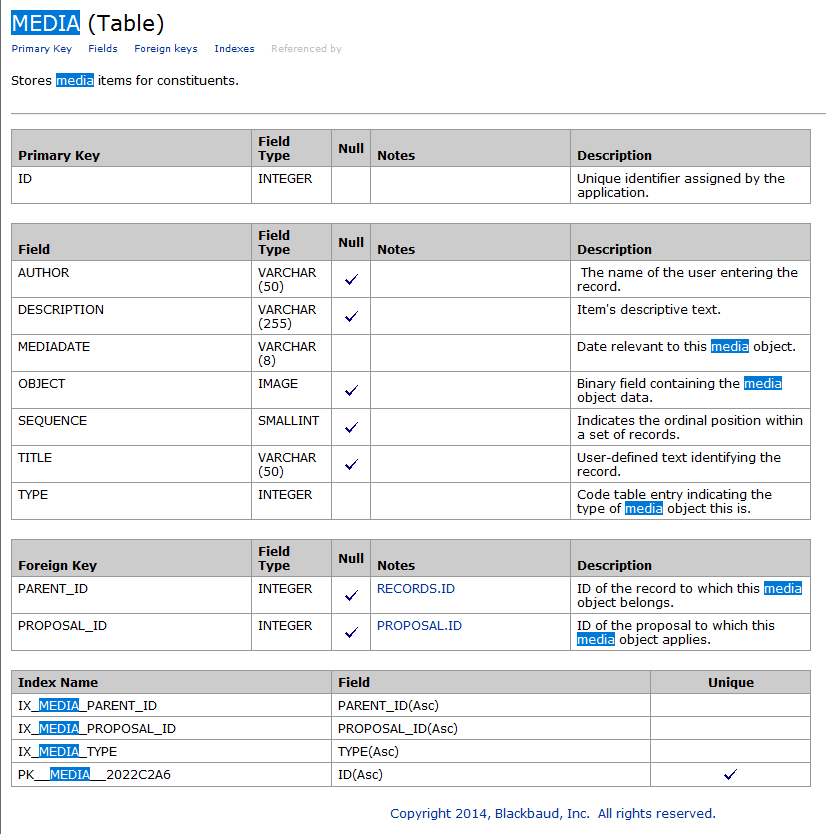Select the Indexes navigation link
This screenshot has width=826, height=834.
pos(234,48)
